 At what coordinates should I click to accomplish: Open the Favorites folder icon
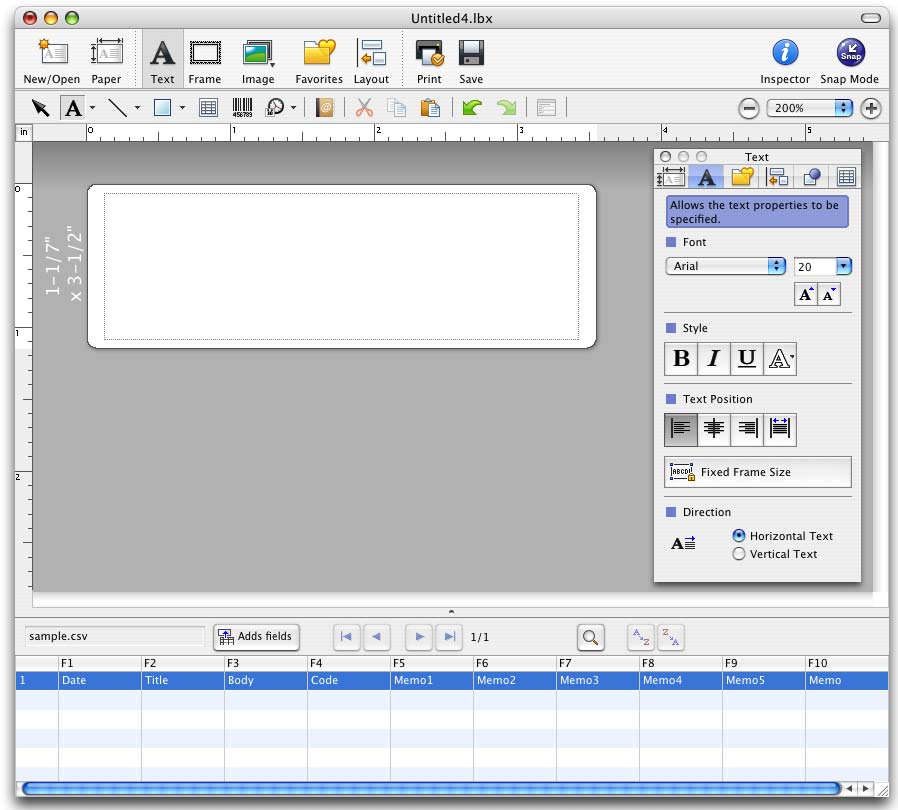319,61
